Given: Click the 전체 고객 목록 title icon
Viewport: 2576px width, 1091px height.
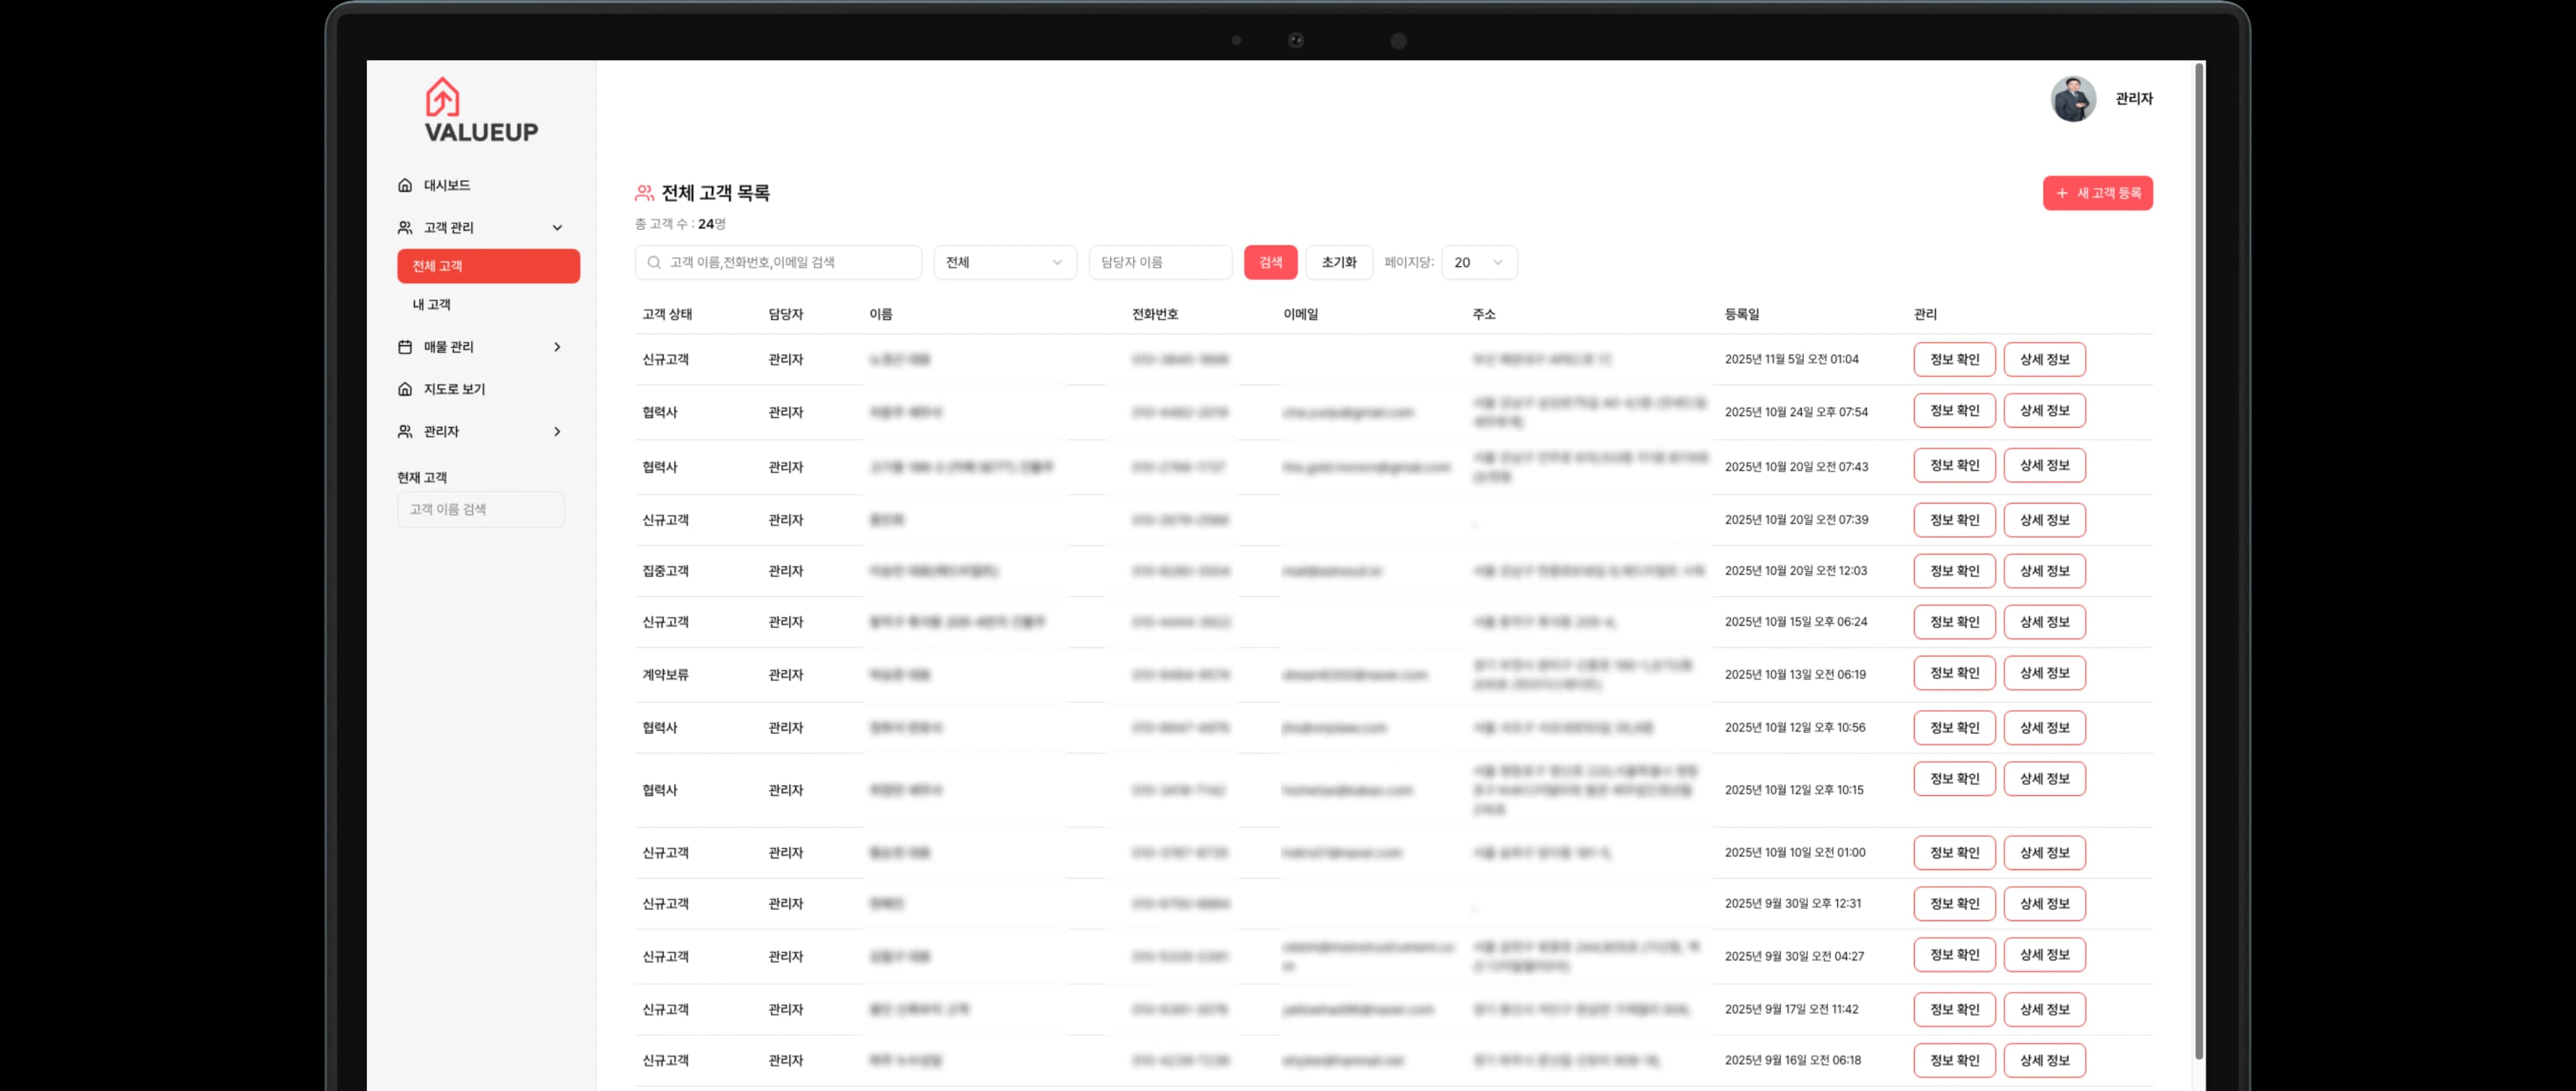Looking at the screenshot, I should pyautogui.click(x=644, y=193).
